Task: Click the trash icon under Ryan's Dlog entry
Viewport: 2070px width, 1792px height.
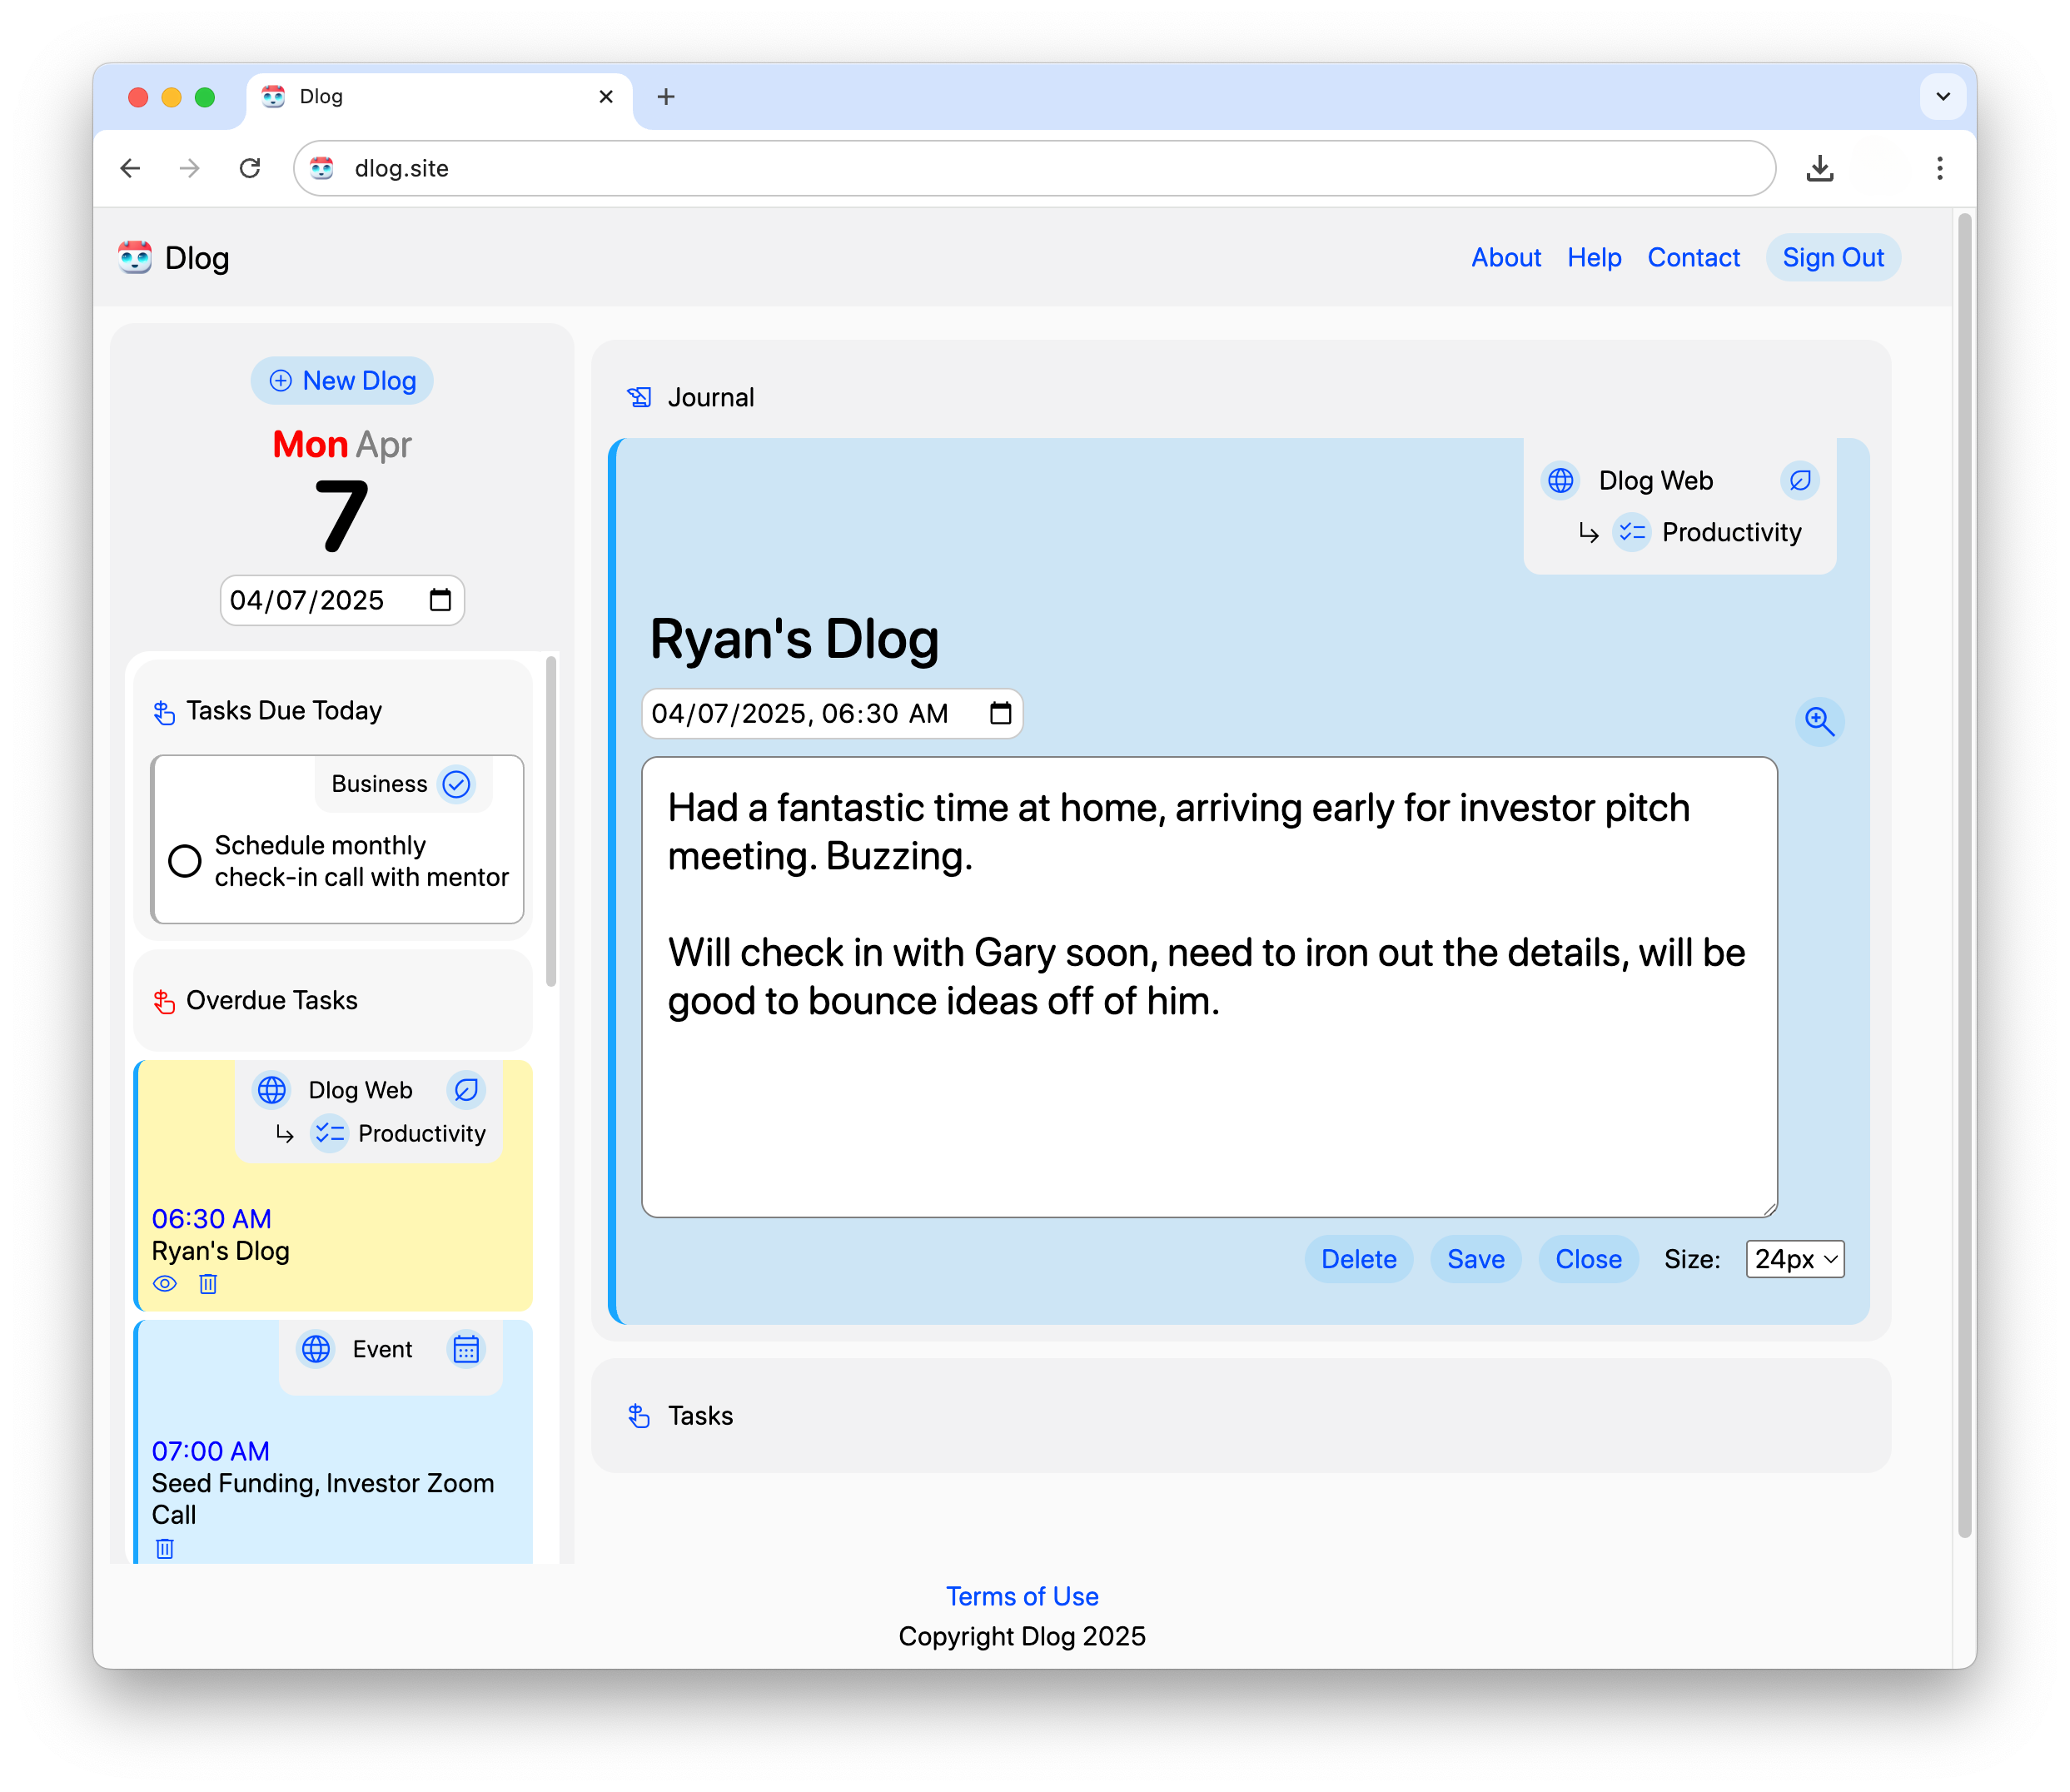Action: [x=208, y=1284]
